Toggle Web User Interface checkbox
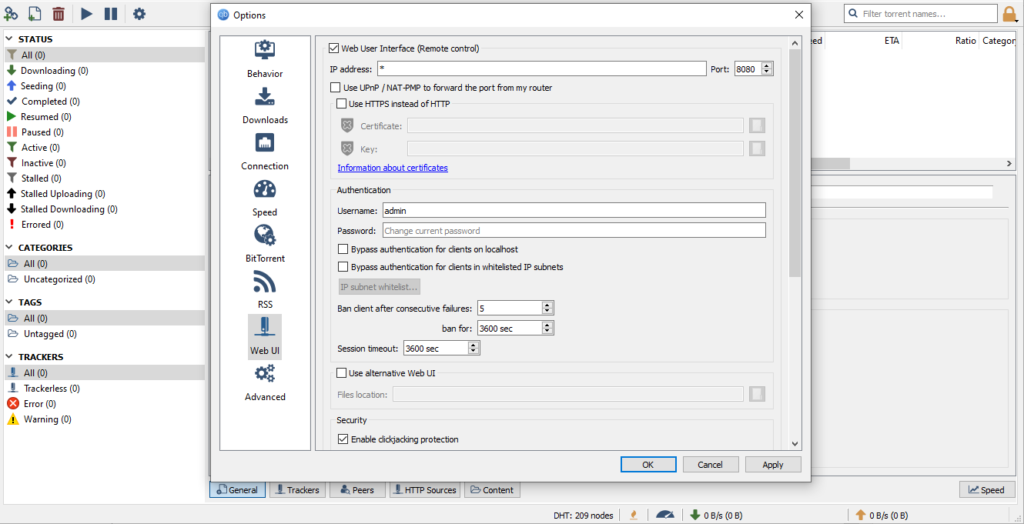The height and width of the screenshot is (524, 1024). [x=334, y=48]
